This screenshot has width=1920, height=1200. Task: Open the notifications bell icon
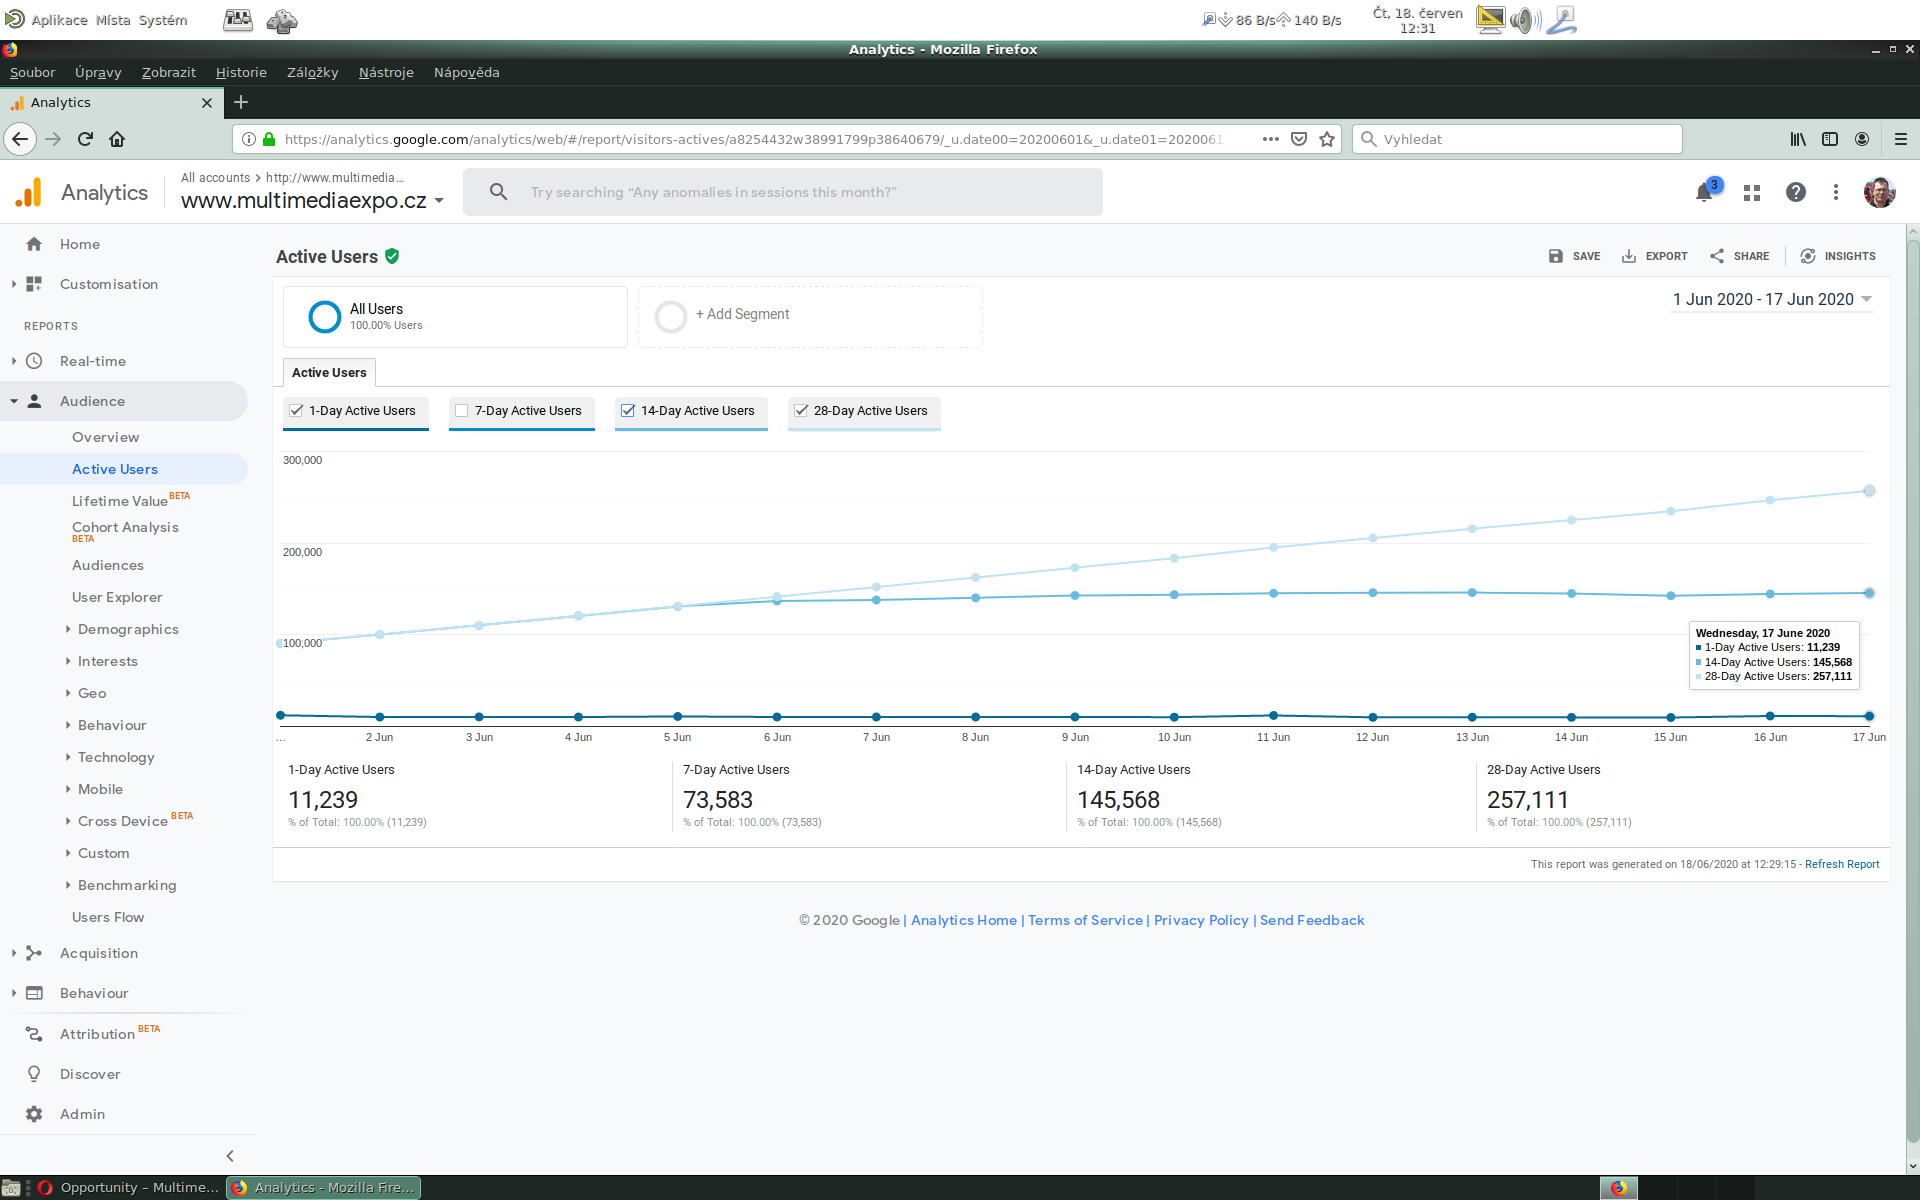tap(1705, 193)
